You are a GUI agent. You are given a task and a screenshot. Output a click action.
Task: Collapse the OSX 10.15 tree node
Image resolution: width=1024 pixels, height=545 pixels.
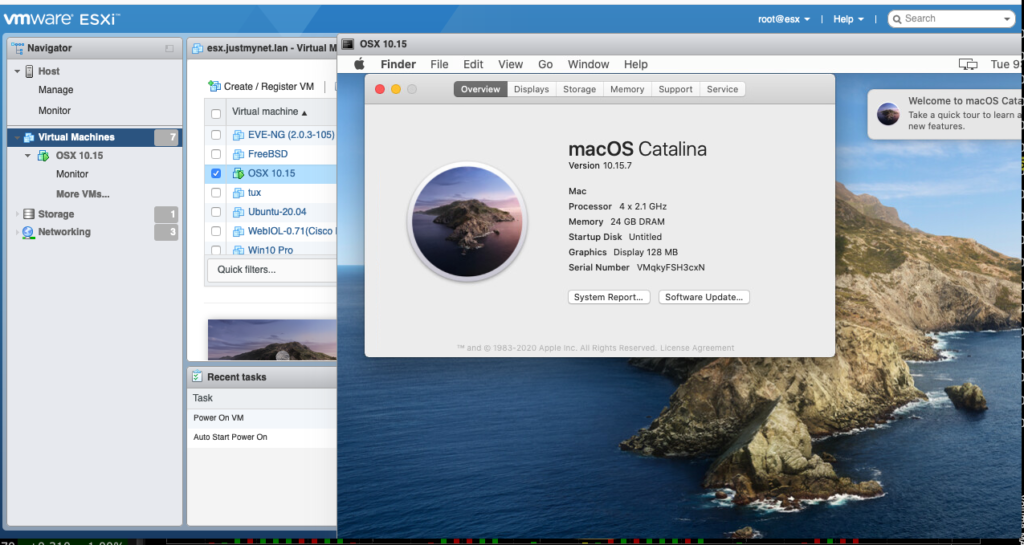pos(28,155)
